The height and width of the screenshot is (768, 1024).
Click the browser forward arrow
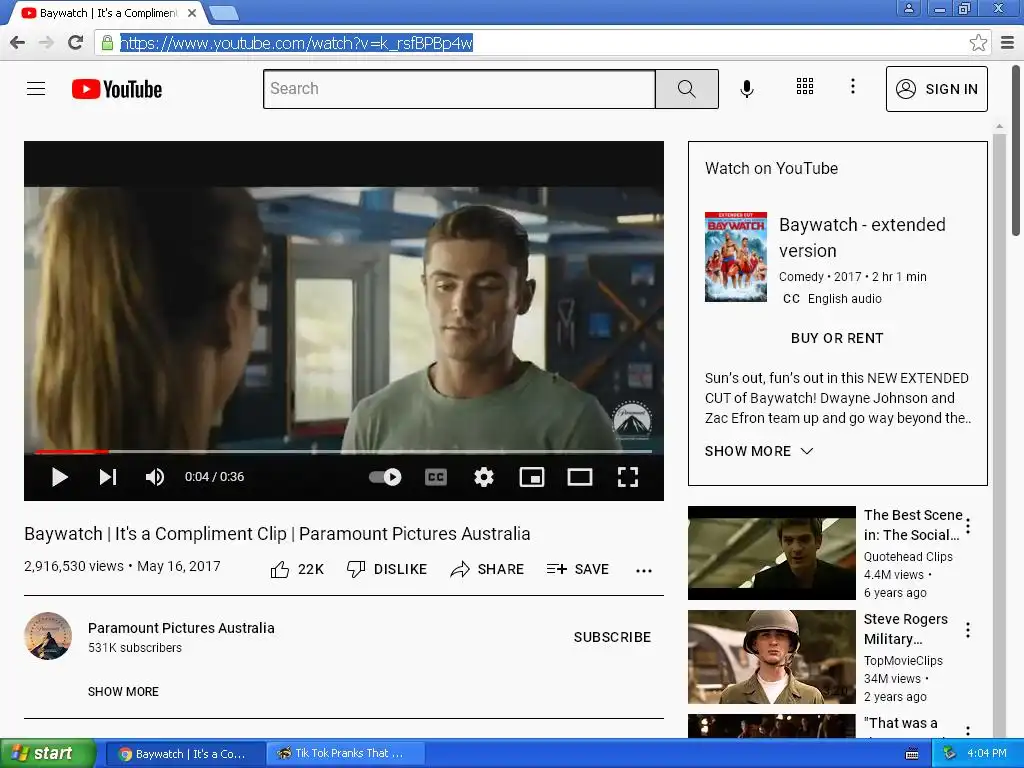pos(46,43)
